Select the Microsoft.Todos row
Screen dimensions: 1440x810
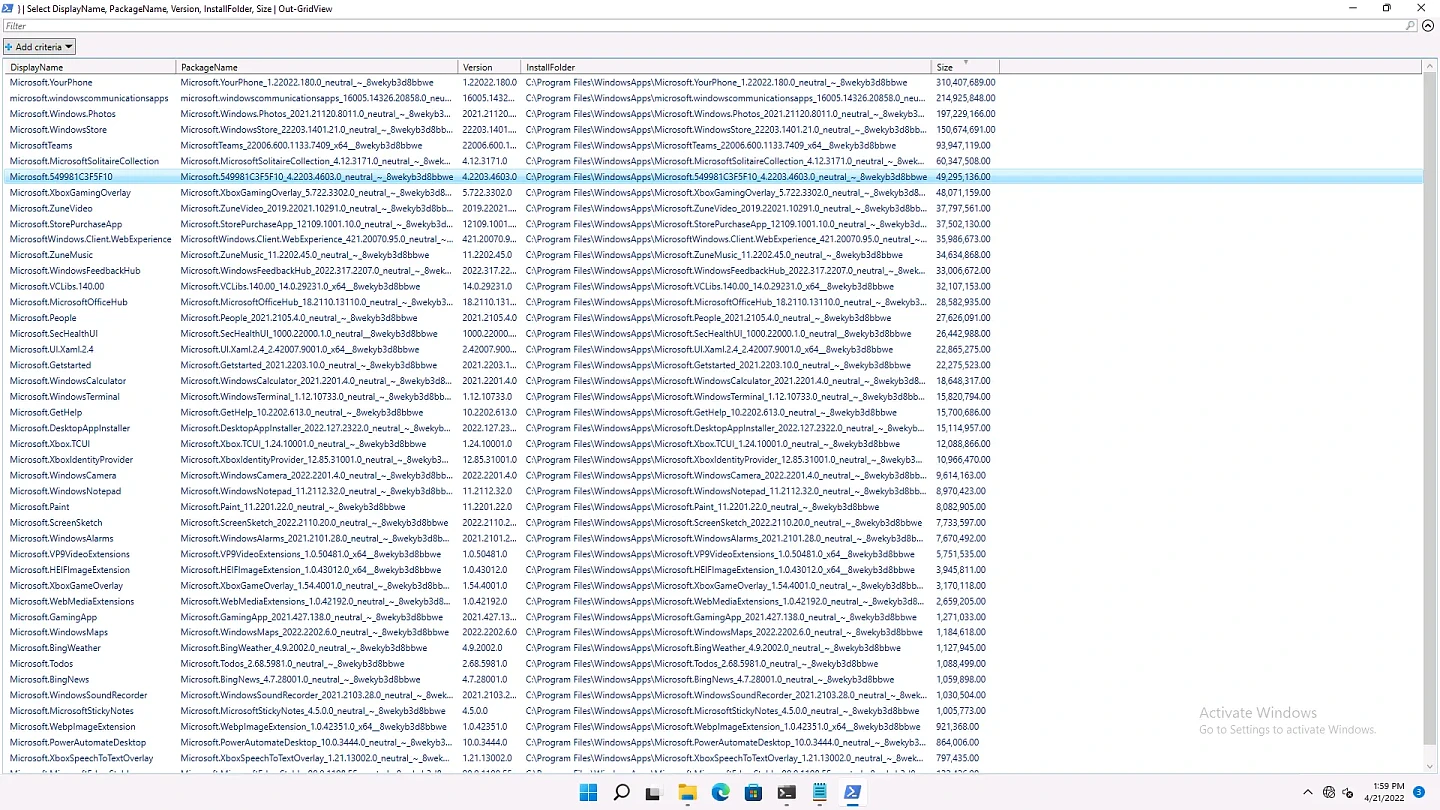(x=713, y=664)
